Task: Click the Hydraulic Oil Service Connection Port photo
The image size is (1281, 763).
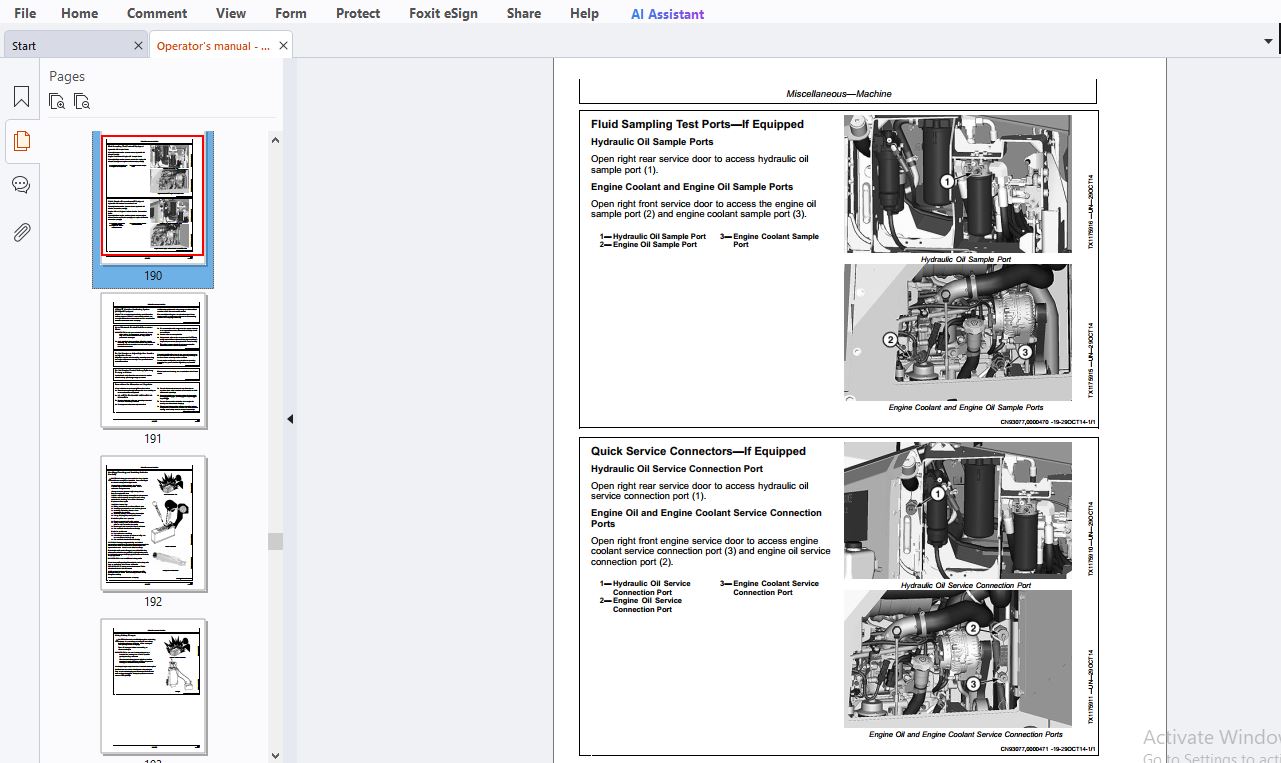Action: pos(957,510)
